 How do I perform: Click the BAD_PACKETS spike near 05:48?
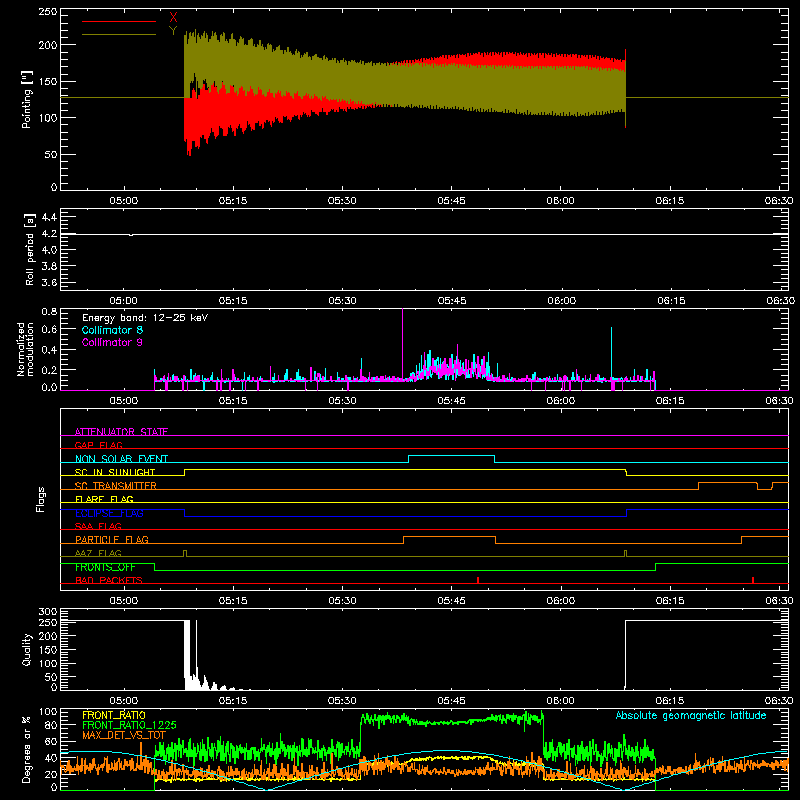point(478,580)
